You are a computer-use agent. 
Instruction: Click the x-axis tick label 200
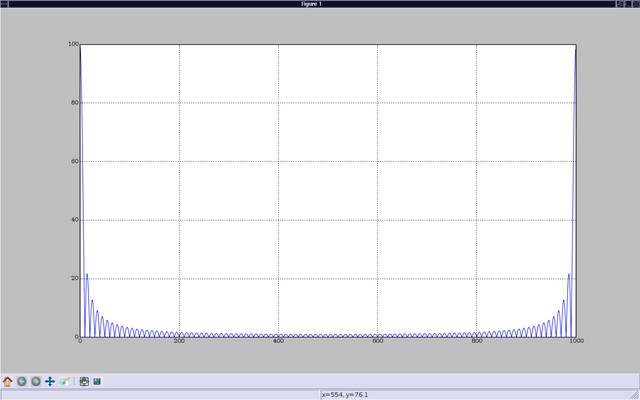click(x=179, y=341)
